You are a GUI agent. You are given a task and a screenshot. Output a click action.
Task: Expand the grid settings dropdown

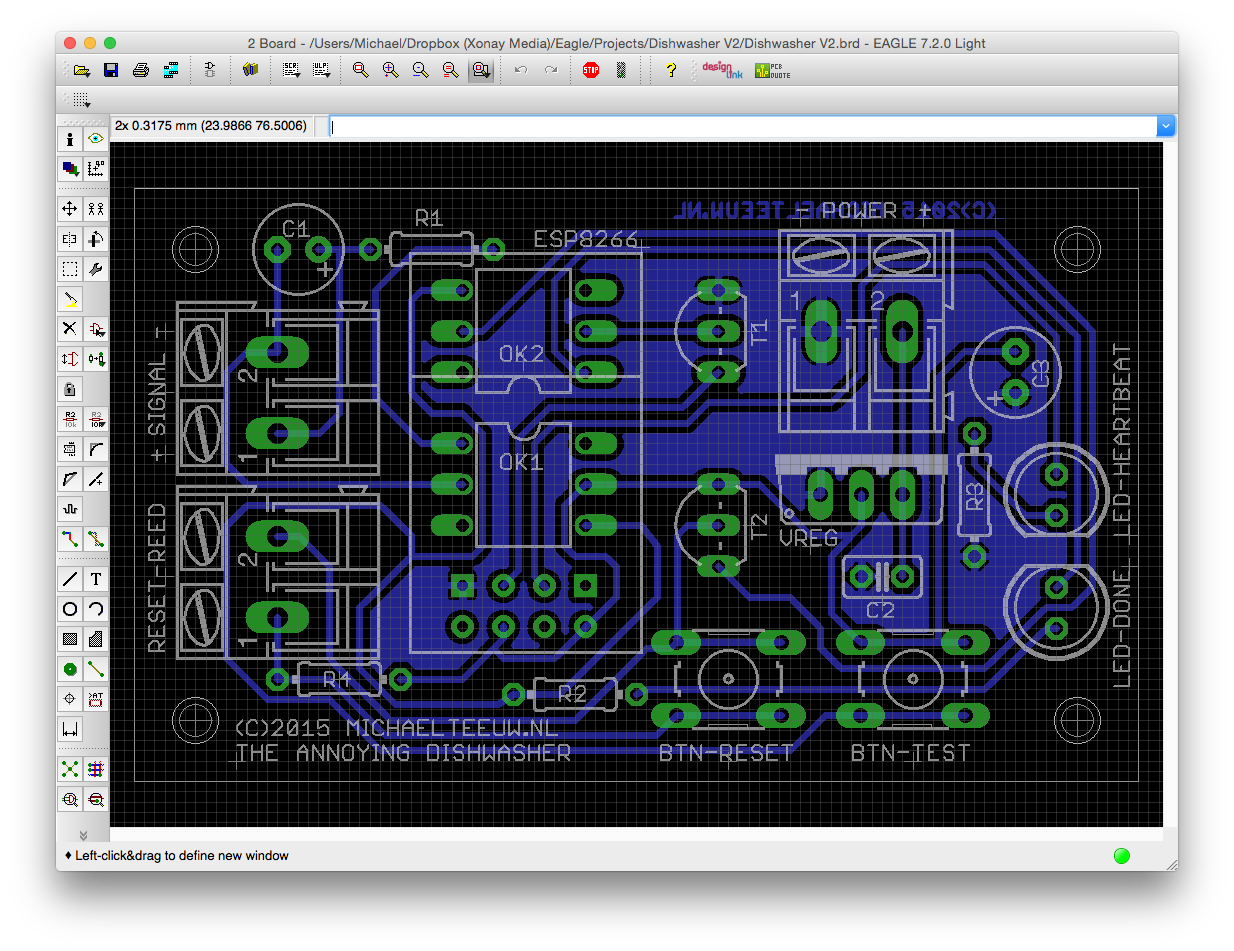[x=82, y=100]
